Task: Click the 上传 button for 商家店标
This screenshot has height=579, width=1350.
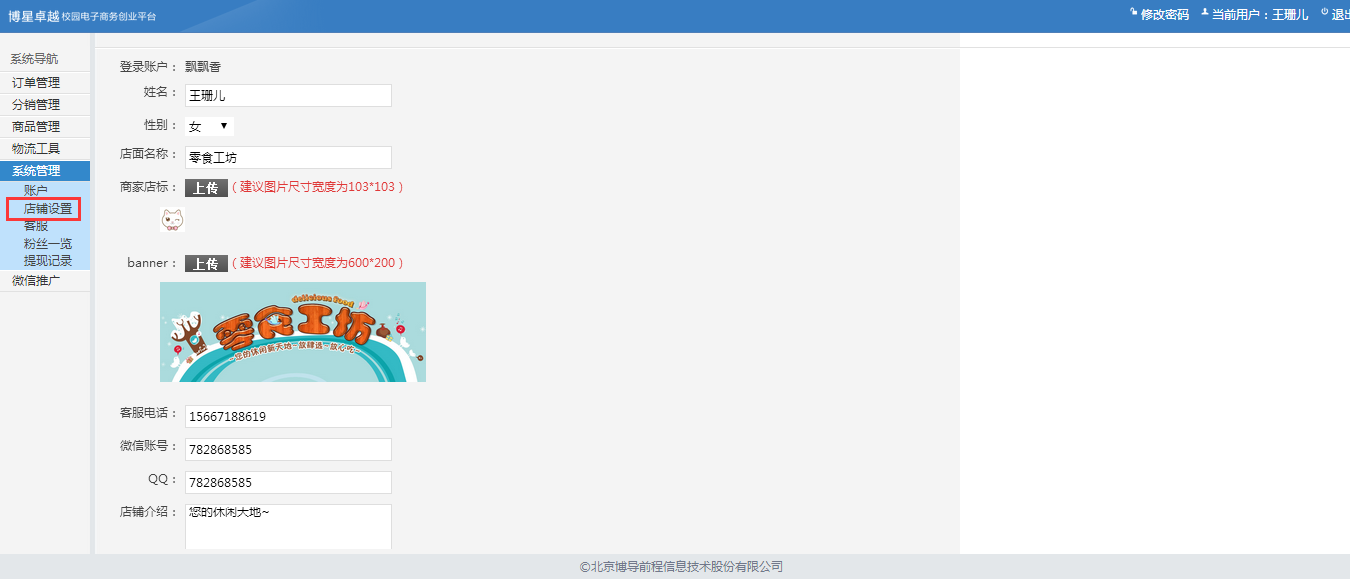Action: pos(206,188)
